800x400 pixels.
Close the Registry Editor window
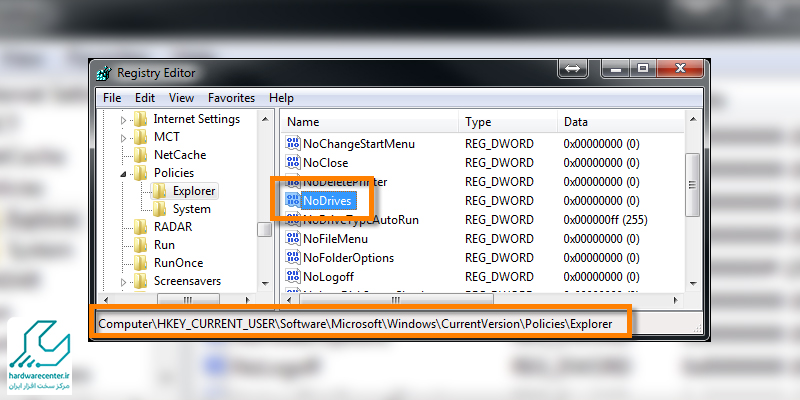pyautogui.click(x=680, y=68)
